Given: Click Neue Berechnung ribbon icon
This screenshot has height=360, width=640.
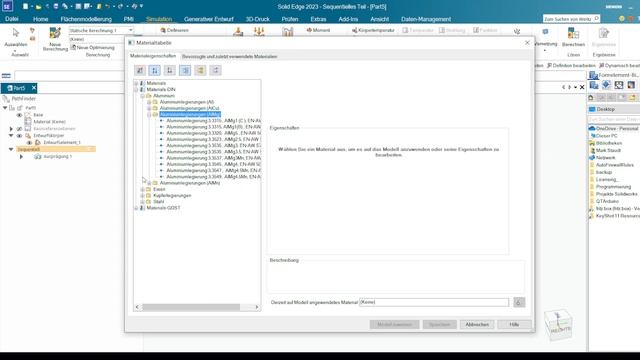Looking at the screenshot, I should (55, 33).
